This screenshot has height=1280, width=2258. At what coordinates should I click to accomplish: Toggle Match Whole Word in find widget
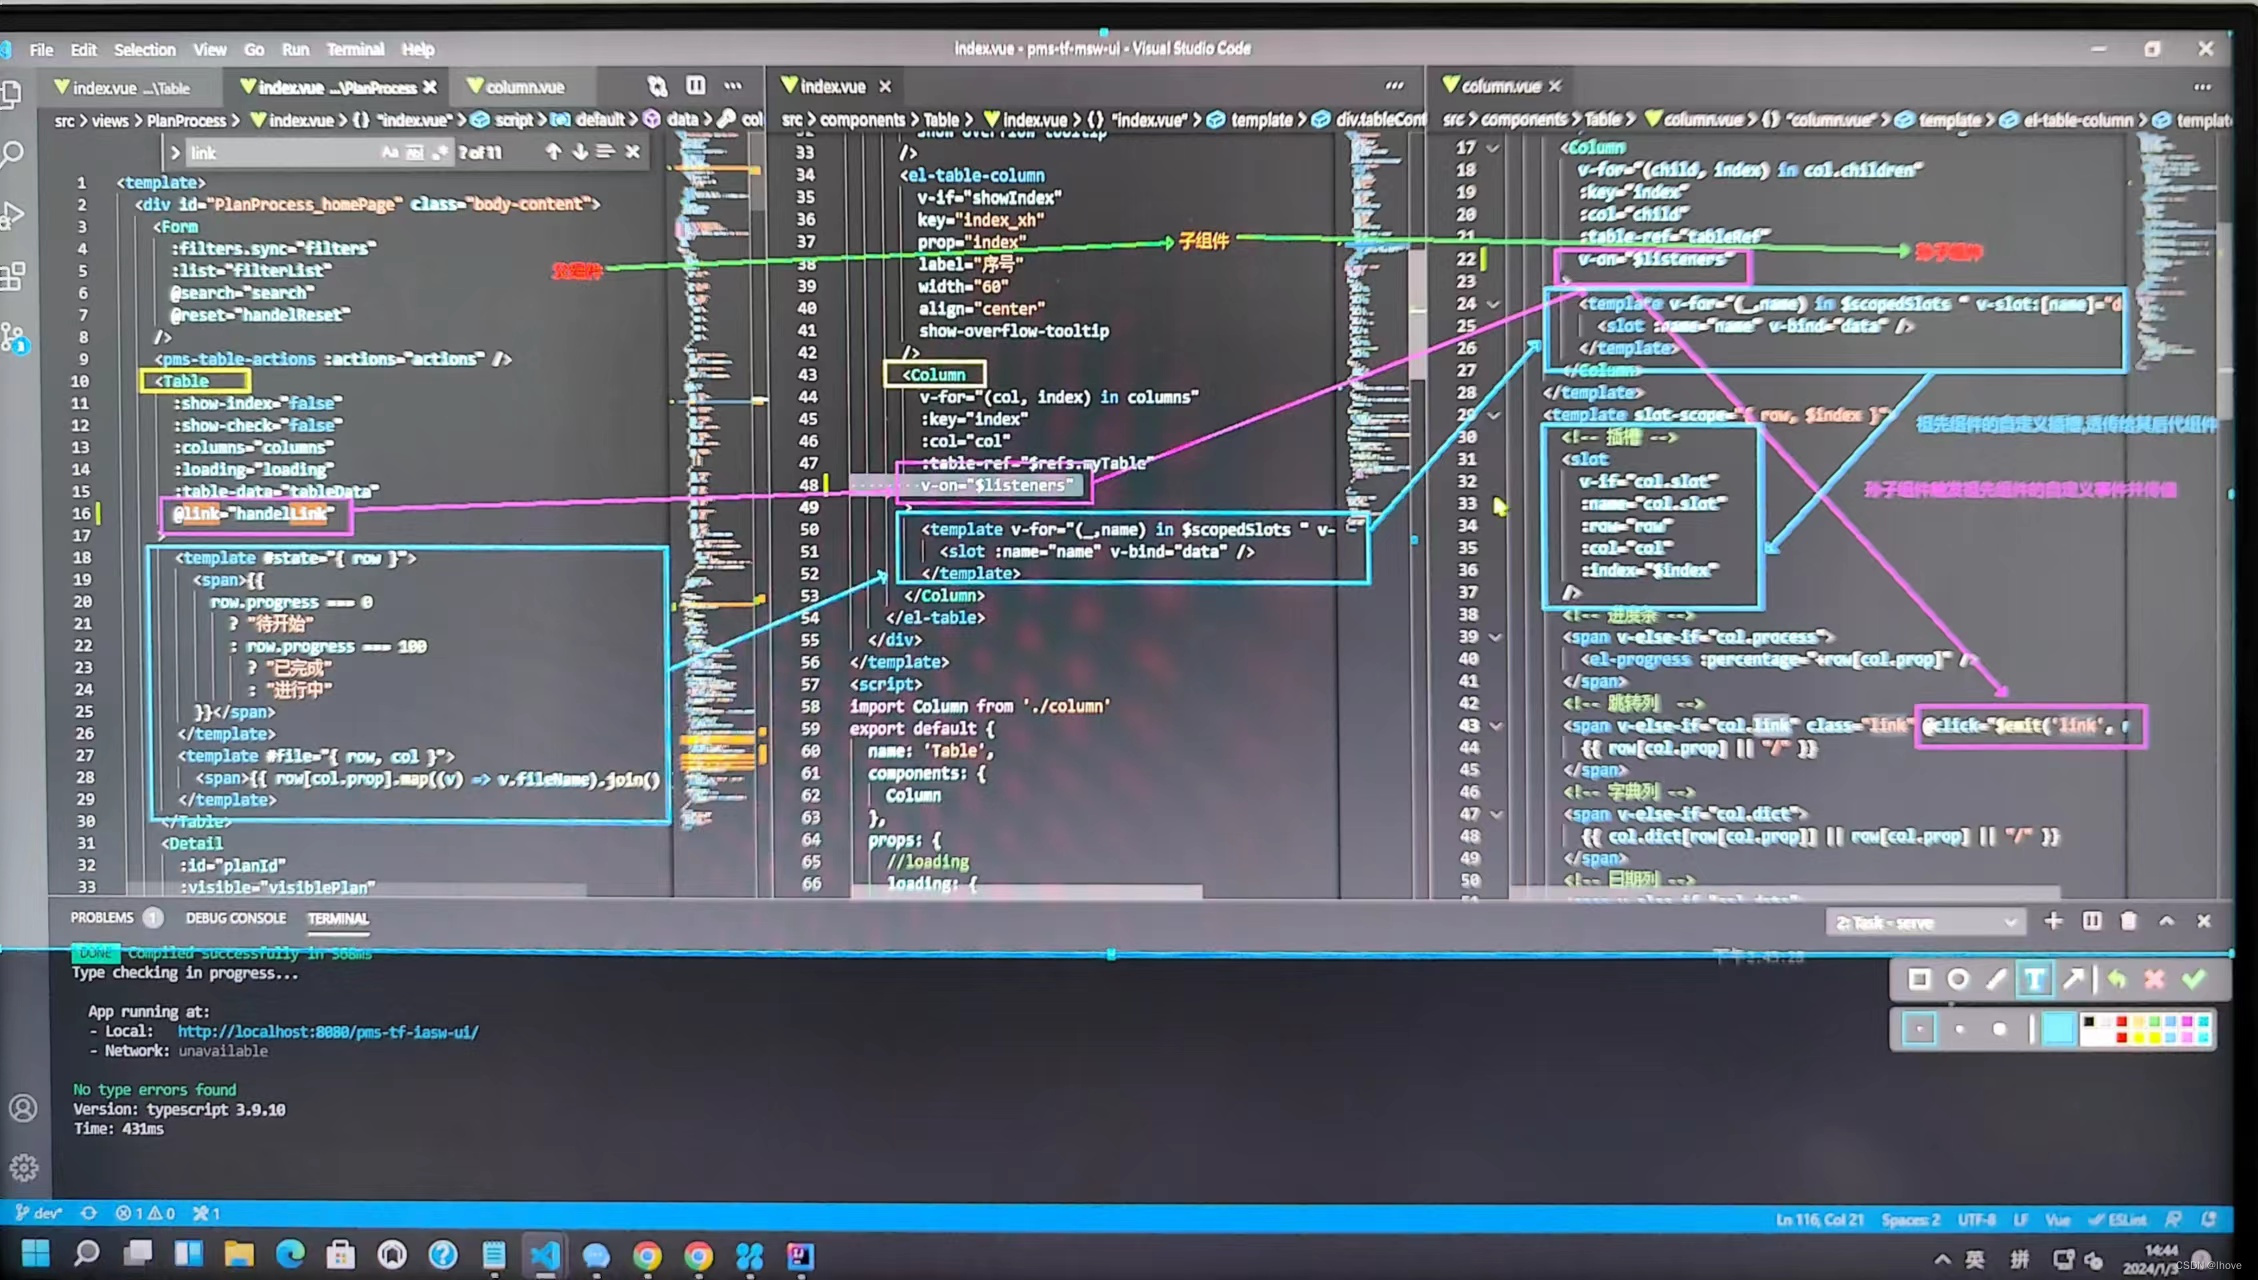414,153
